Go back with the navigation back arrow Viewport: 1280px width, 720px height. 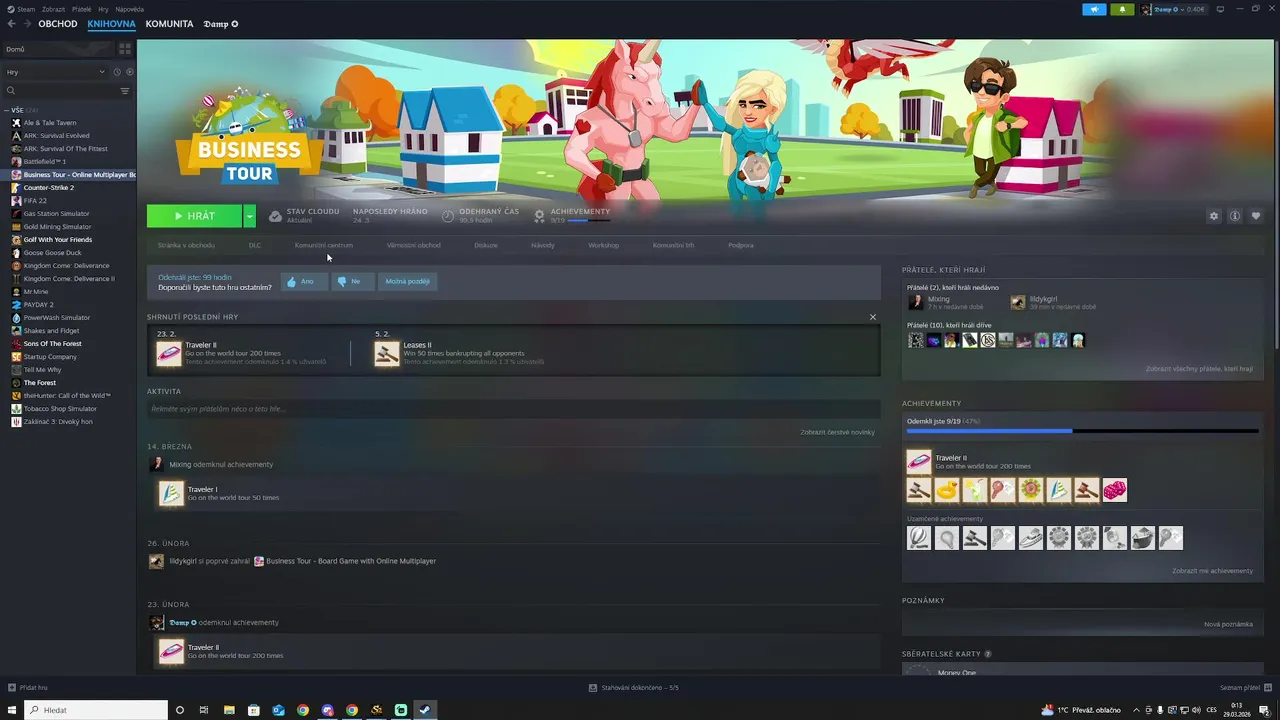tap(11, 24)
